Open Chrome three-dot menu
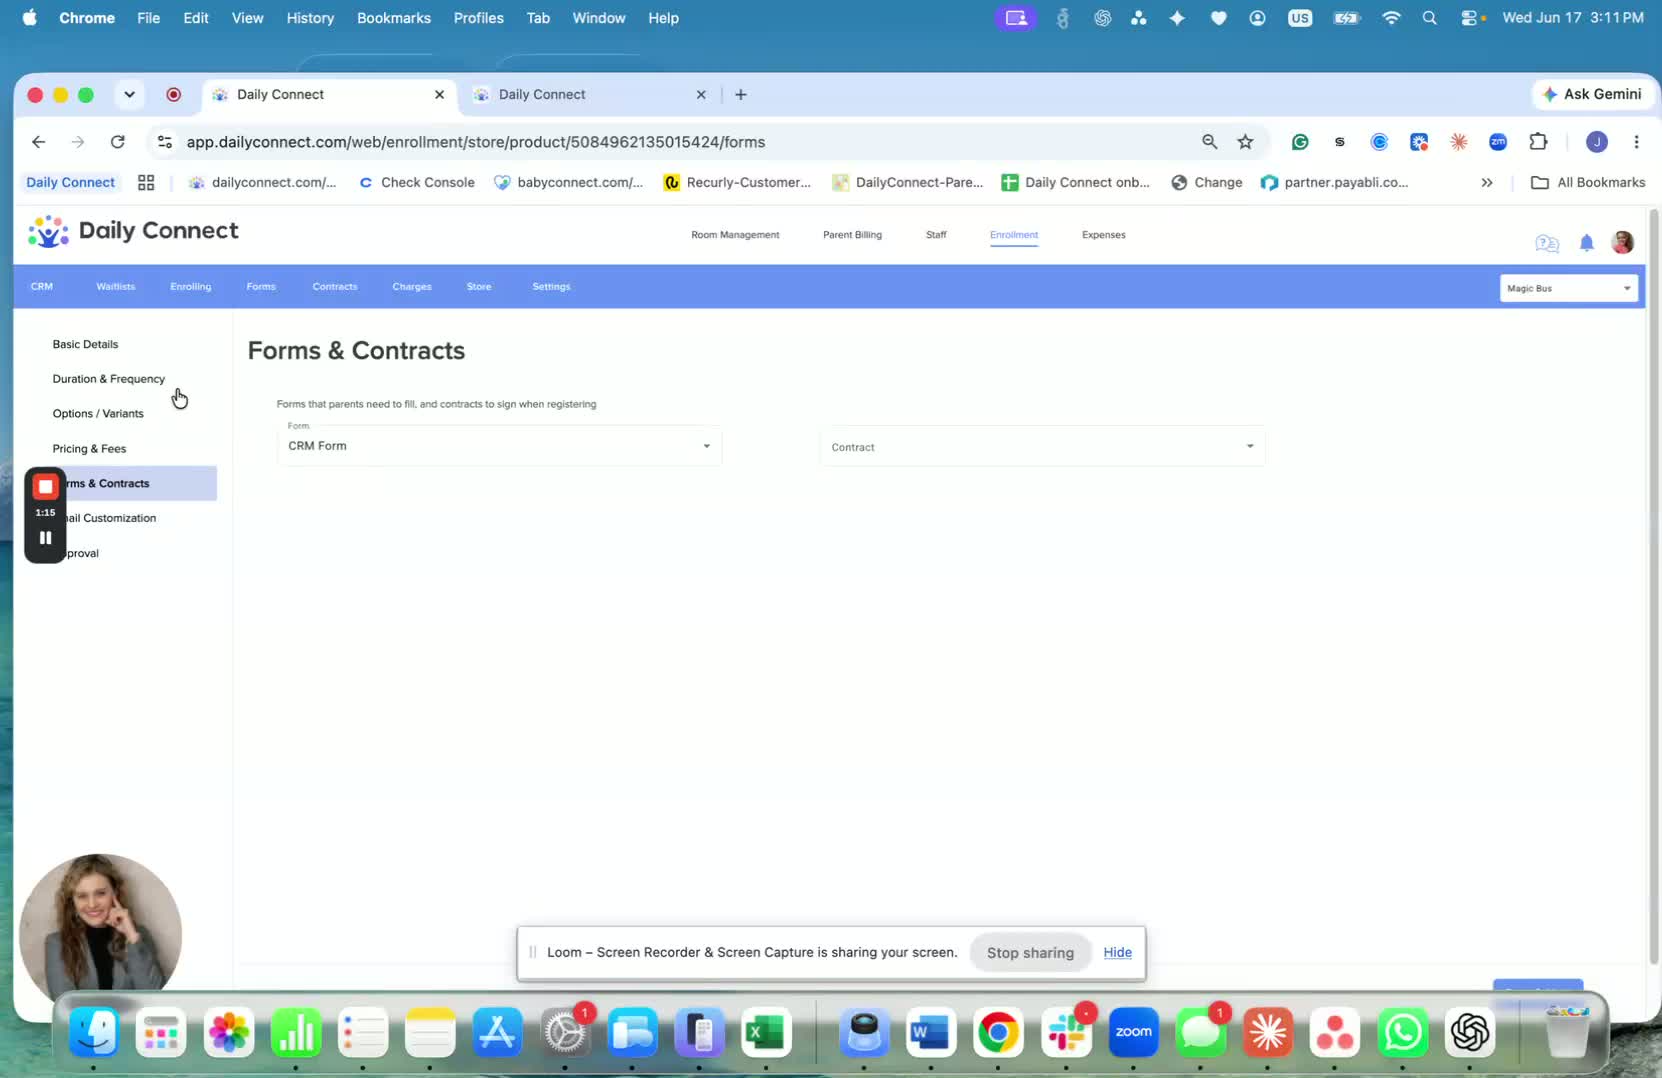The image size is (1662, 1078). (x=1636, y=142)
